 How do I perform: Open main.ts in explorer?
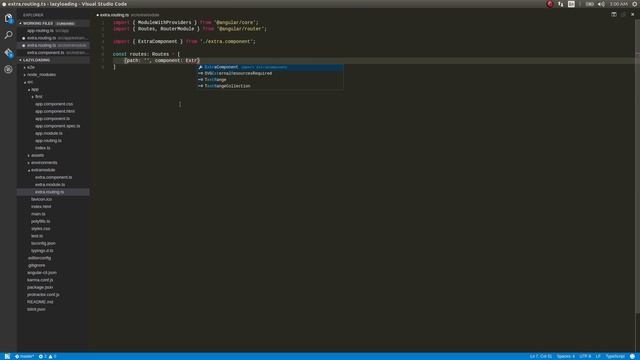38,214
